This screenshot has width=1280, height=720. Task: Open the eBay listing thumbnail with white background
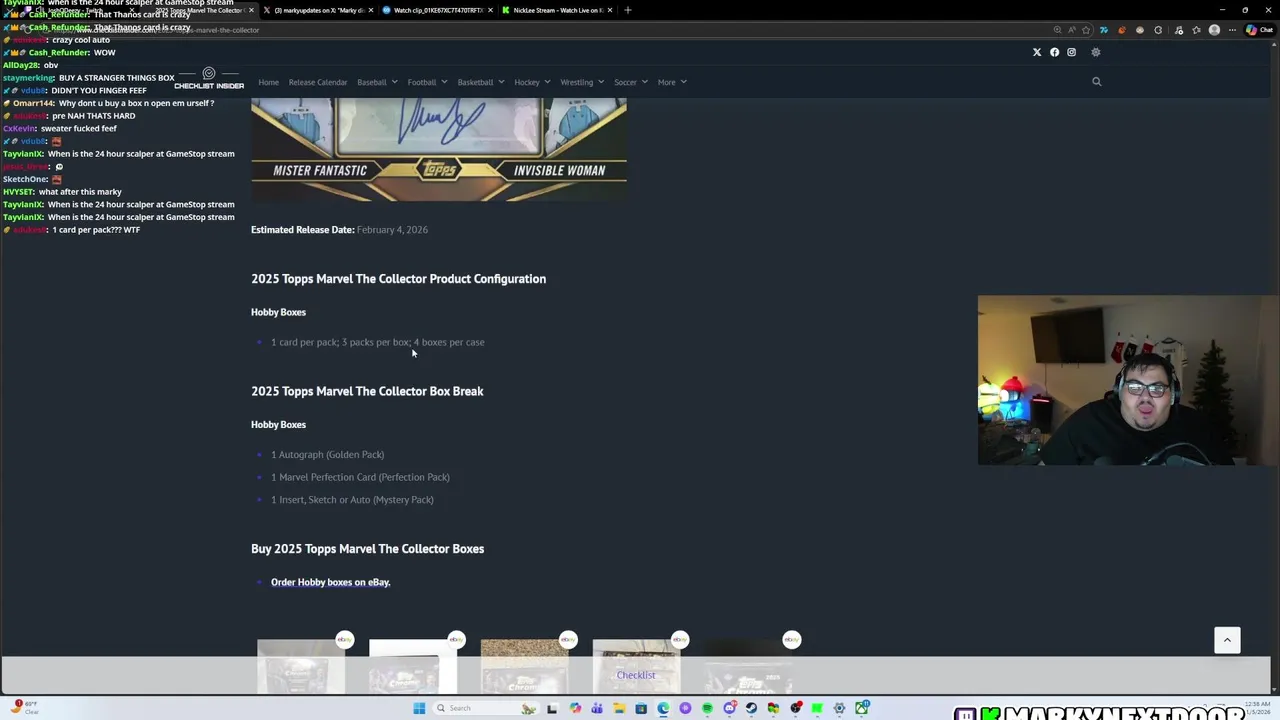(x=412, y=667)
